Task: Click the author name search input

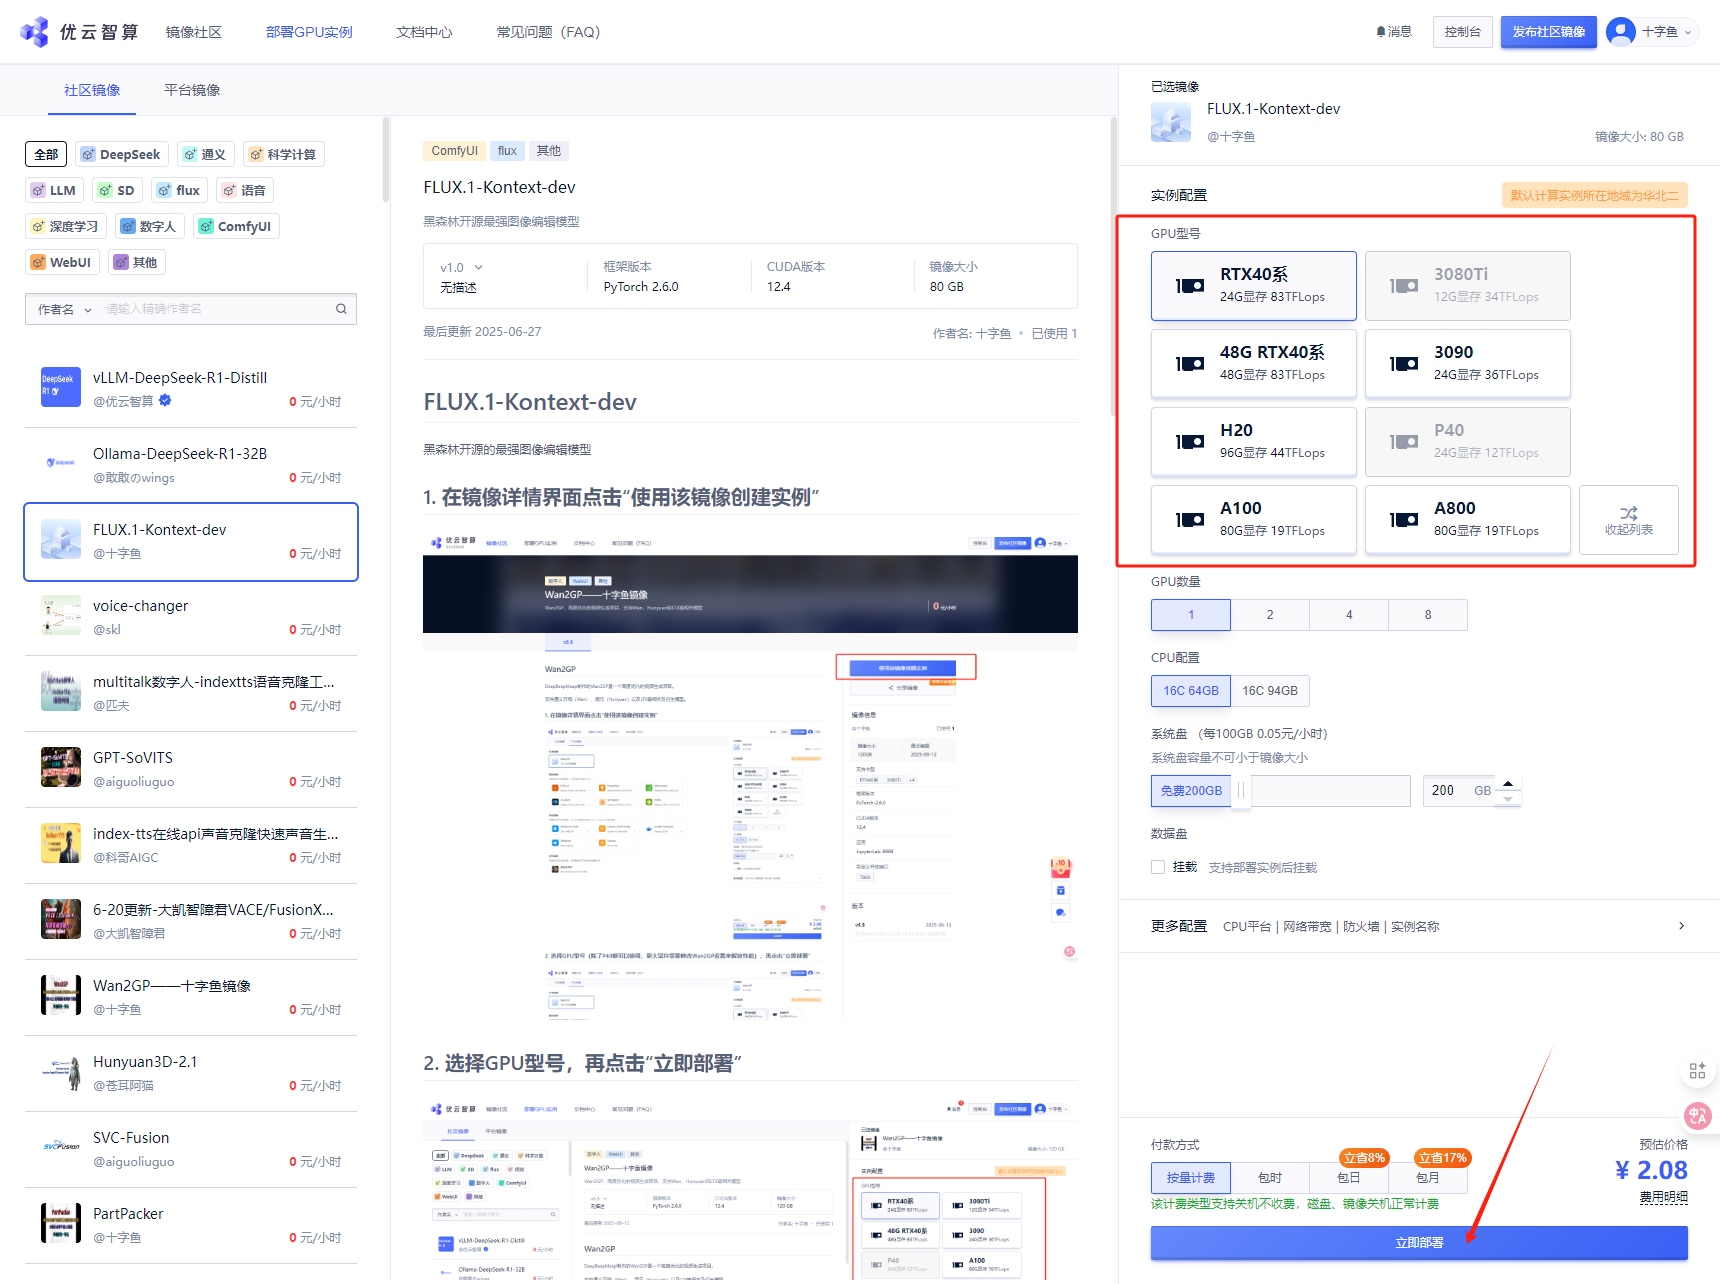Action: tap(217, 309)
